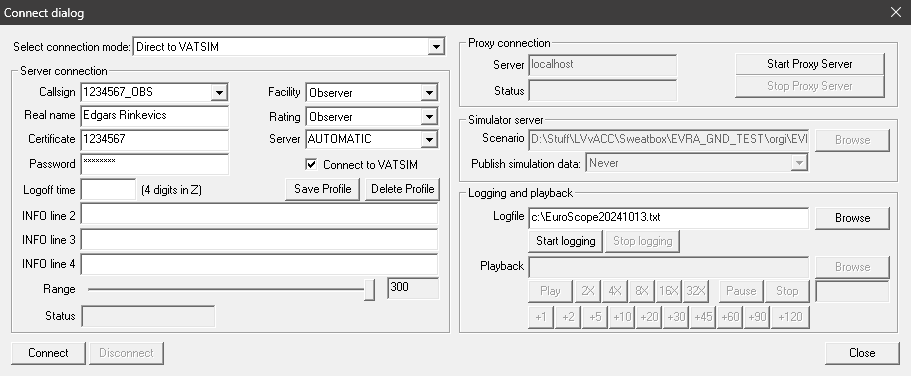Open the Select connection mode dropdown
911x376 pixels.
pyautogui.click(x=289, y=46)
